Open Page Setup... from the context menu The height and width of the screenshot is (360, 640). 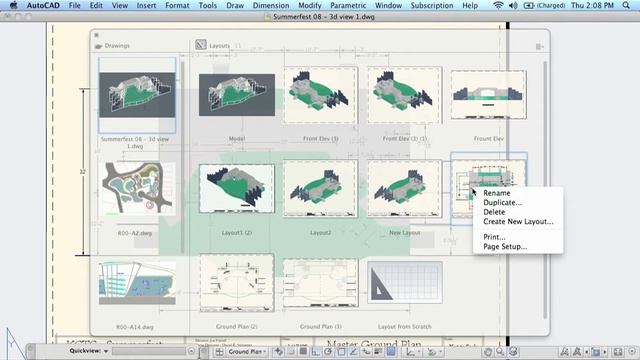tap(505, 247)
